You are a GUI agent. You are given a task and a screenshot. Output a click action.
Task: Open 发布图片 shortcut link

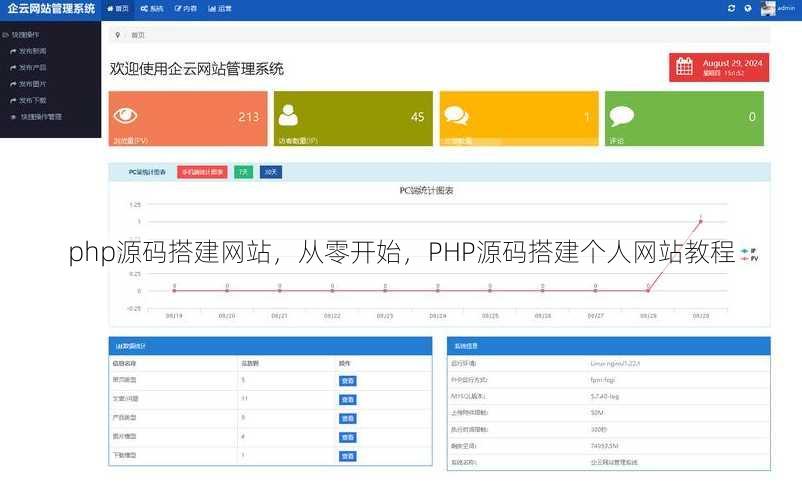[33, 84]
